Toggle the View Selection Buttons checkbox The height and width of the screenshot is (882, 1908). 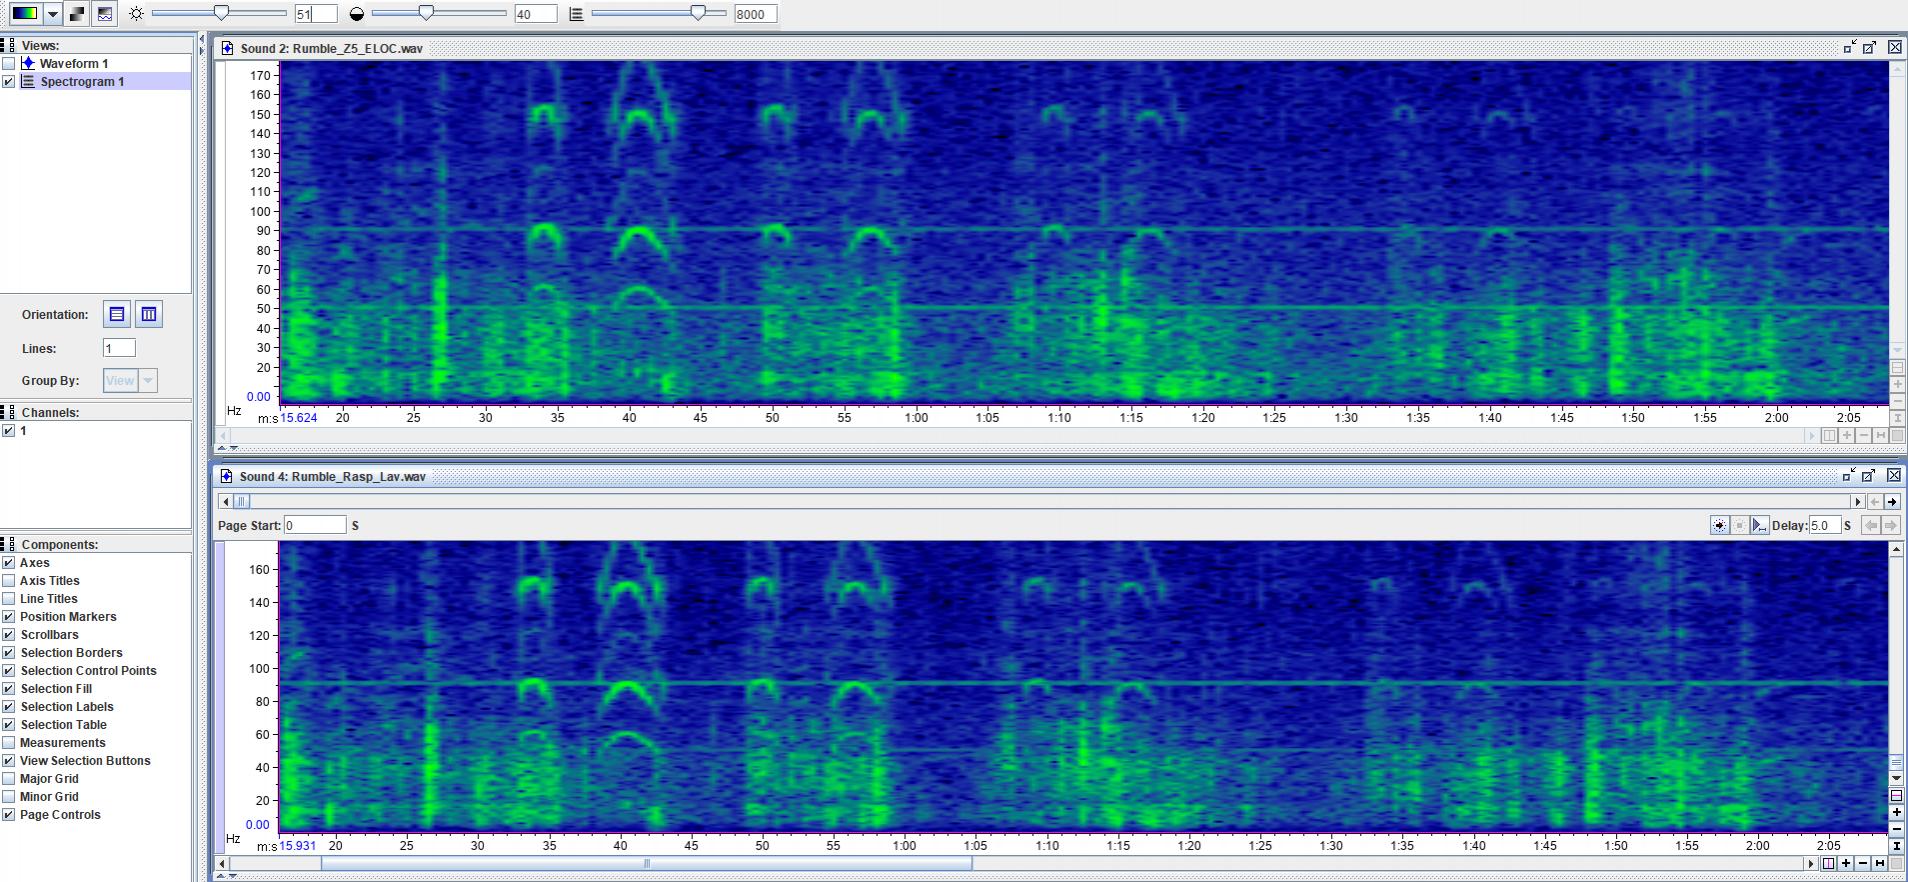click(9, 760)
